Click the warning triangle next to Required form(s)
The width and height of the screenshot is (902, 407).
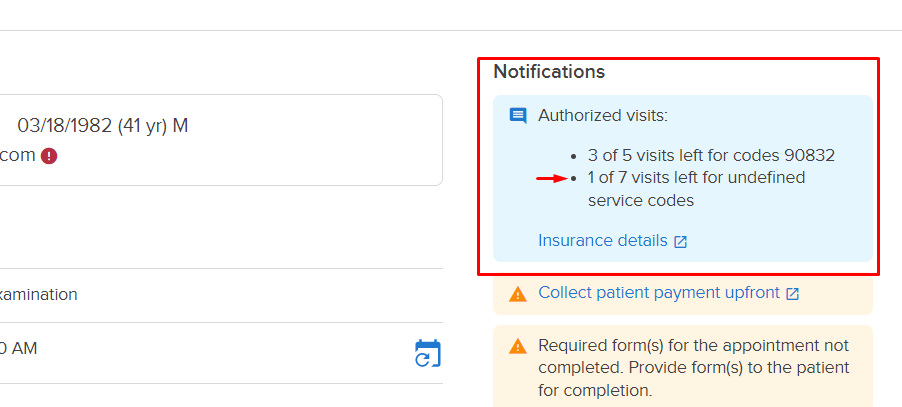(518, 346)
